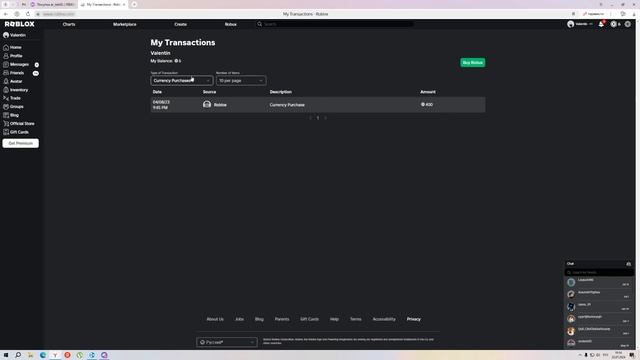Click the Roblox source in transaction row
The image size is (640, 360).
[215, 105]
